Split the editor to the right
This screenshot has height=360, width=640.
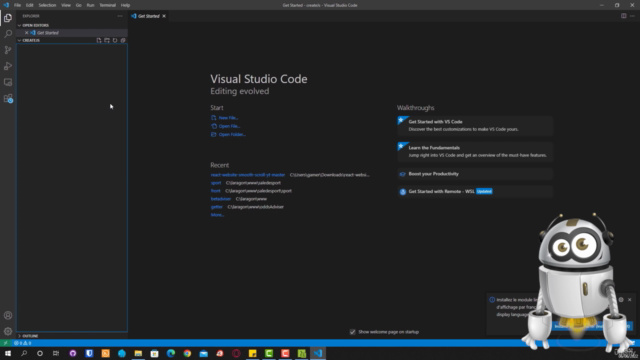(624, 16)
